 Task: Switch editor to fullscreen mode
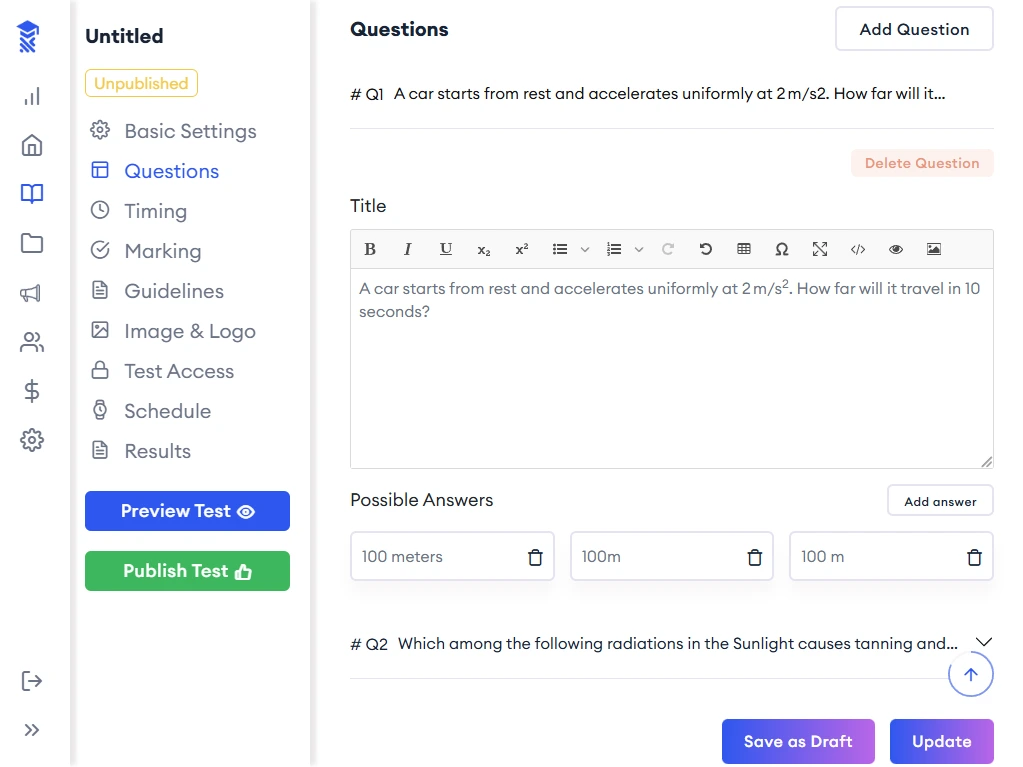coord(820,249)
